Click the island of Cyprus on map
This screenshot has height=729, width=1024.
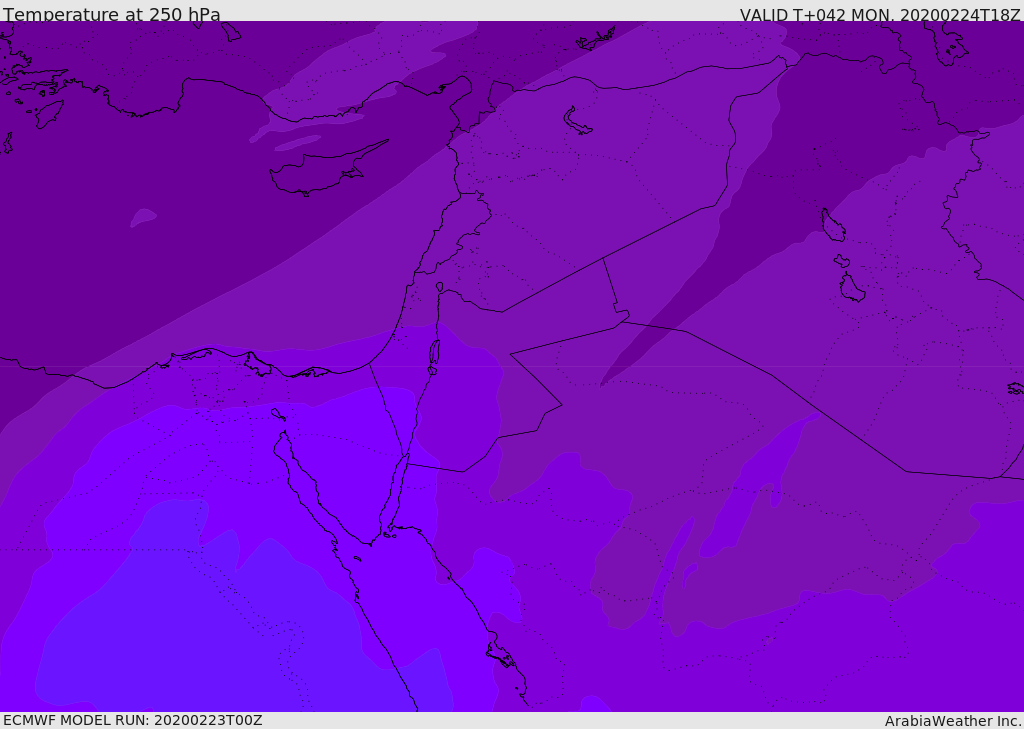(x=321, y=170)
